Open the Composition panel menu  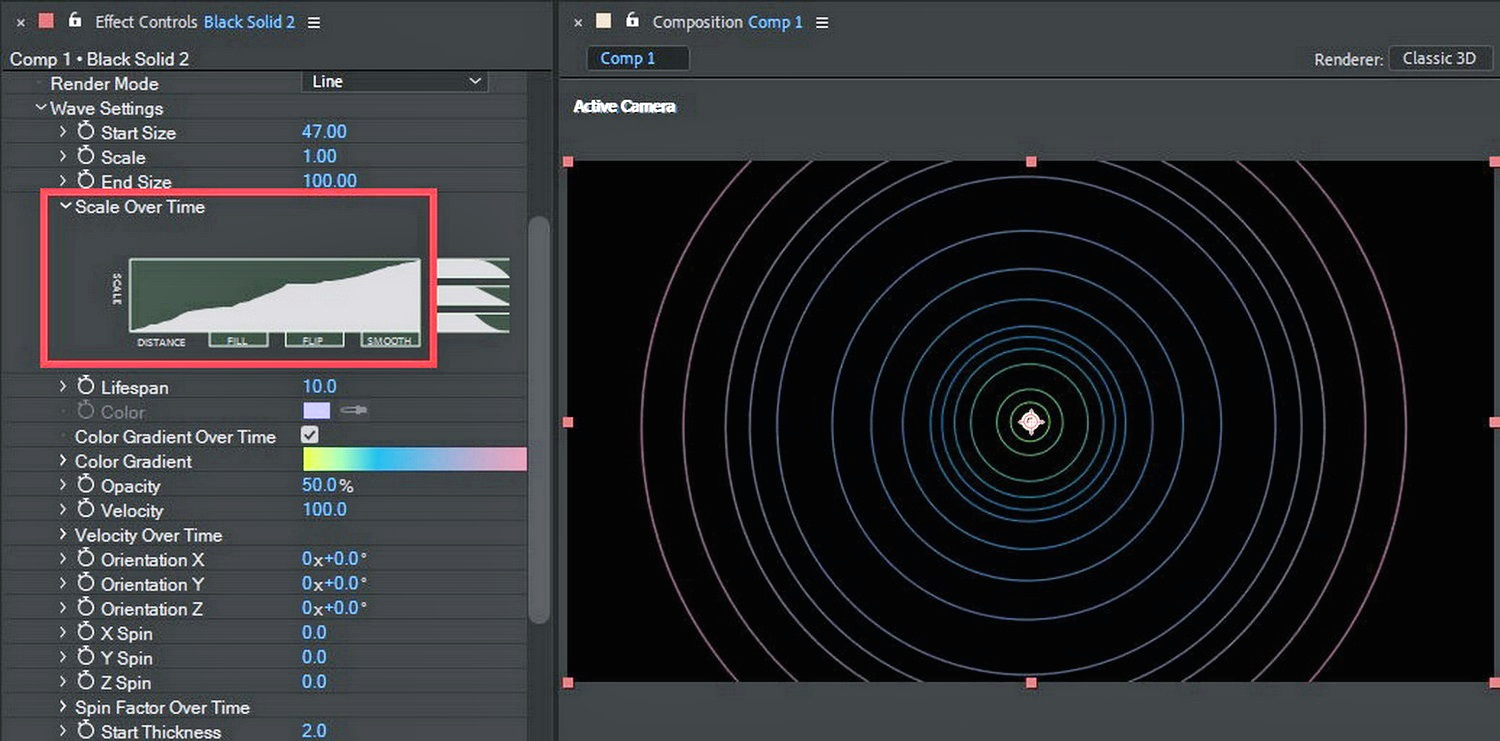(x=822, y=22)
